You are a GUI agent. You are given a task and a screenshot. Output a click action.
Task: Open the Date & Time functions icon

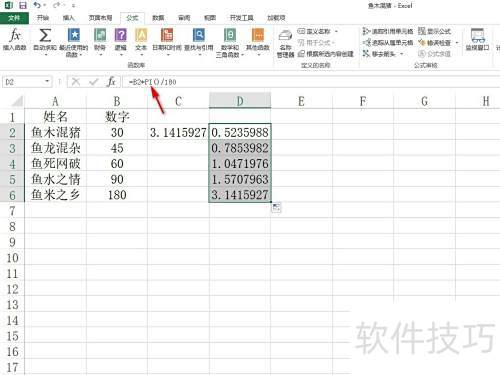[167, 35]
